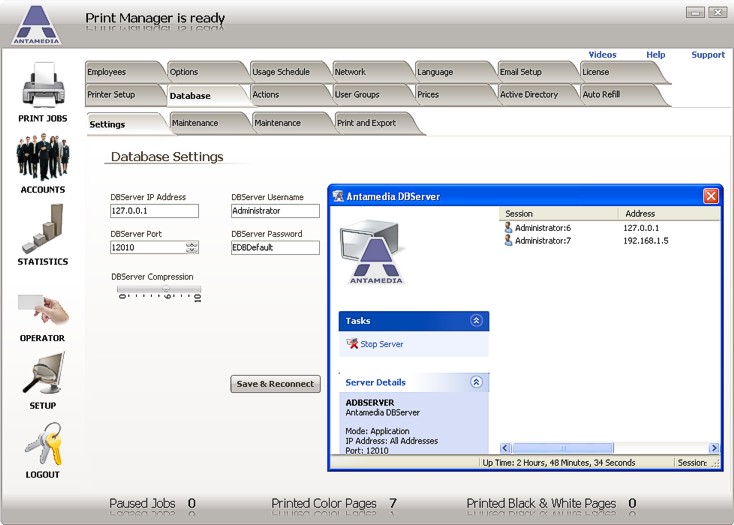Click the Up Time status bar entry
The image size is (734, 525).
tap(559, 462)
